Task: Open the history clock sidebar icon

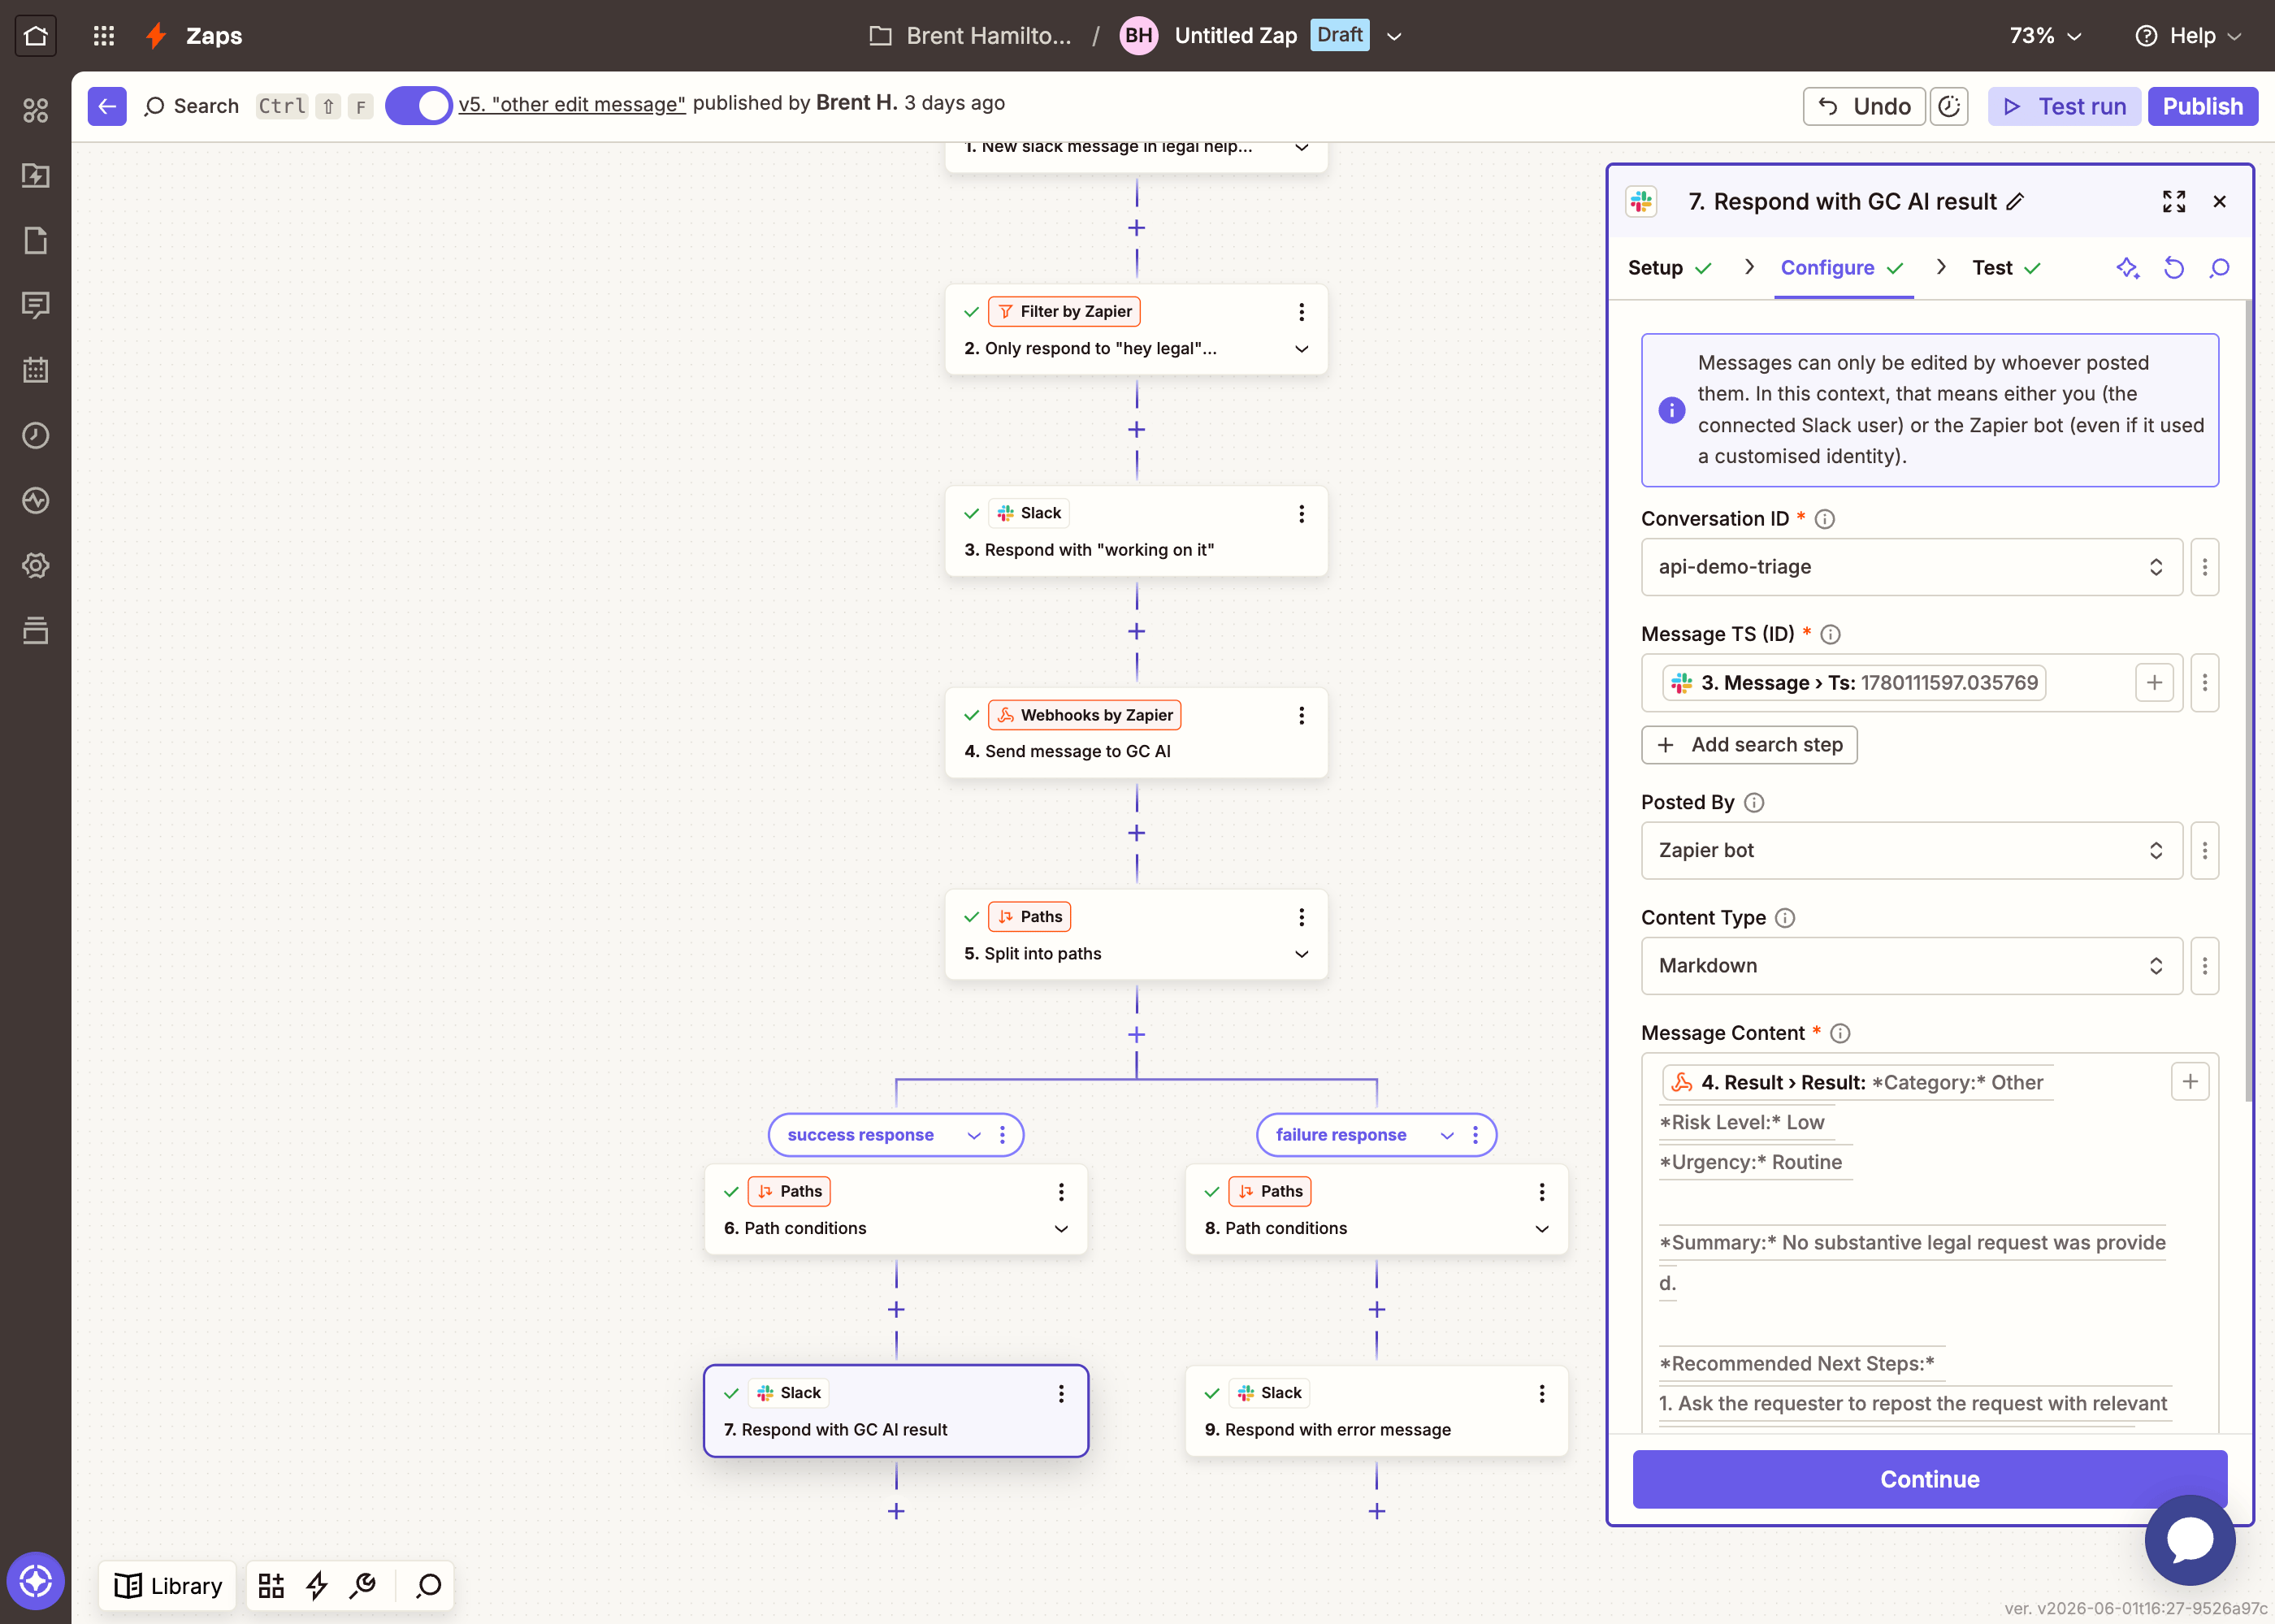Action: pyautogui.click(x=36, y=435)
